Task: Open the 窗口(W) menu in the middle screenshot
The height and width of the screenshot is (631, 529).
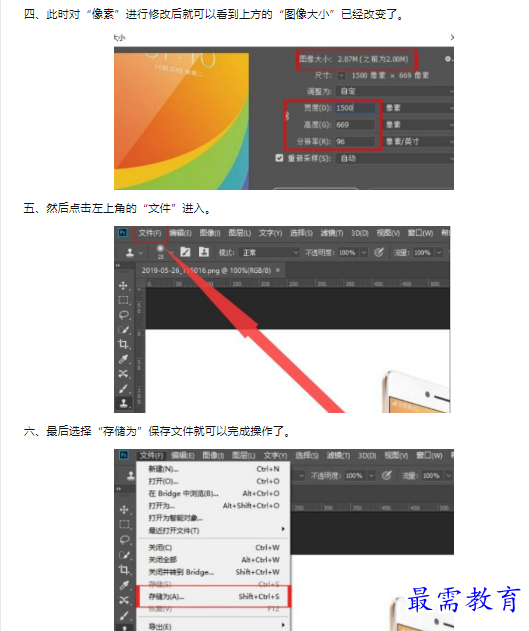Action: pos(420,233)
